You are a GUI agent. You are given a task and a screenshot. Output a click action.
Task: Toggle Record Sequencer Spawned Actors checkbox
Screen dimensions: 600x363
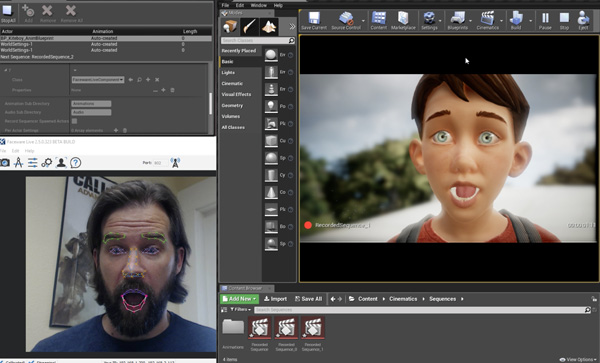74,121
